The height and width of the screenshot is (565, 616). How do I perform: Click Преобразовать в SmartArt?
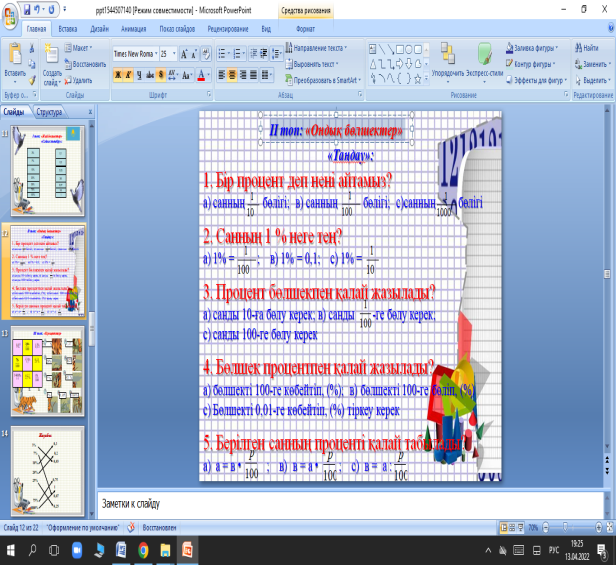tap(323, 80)
